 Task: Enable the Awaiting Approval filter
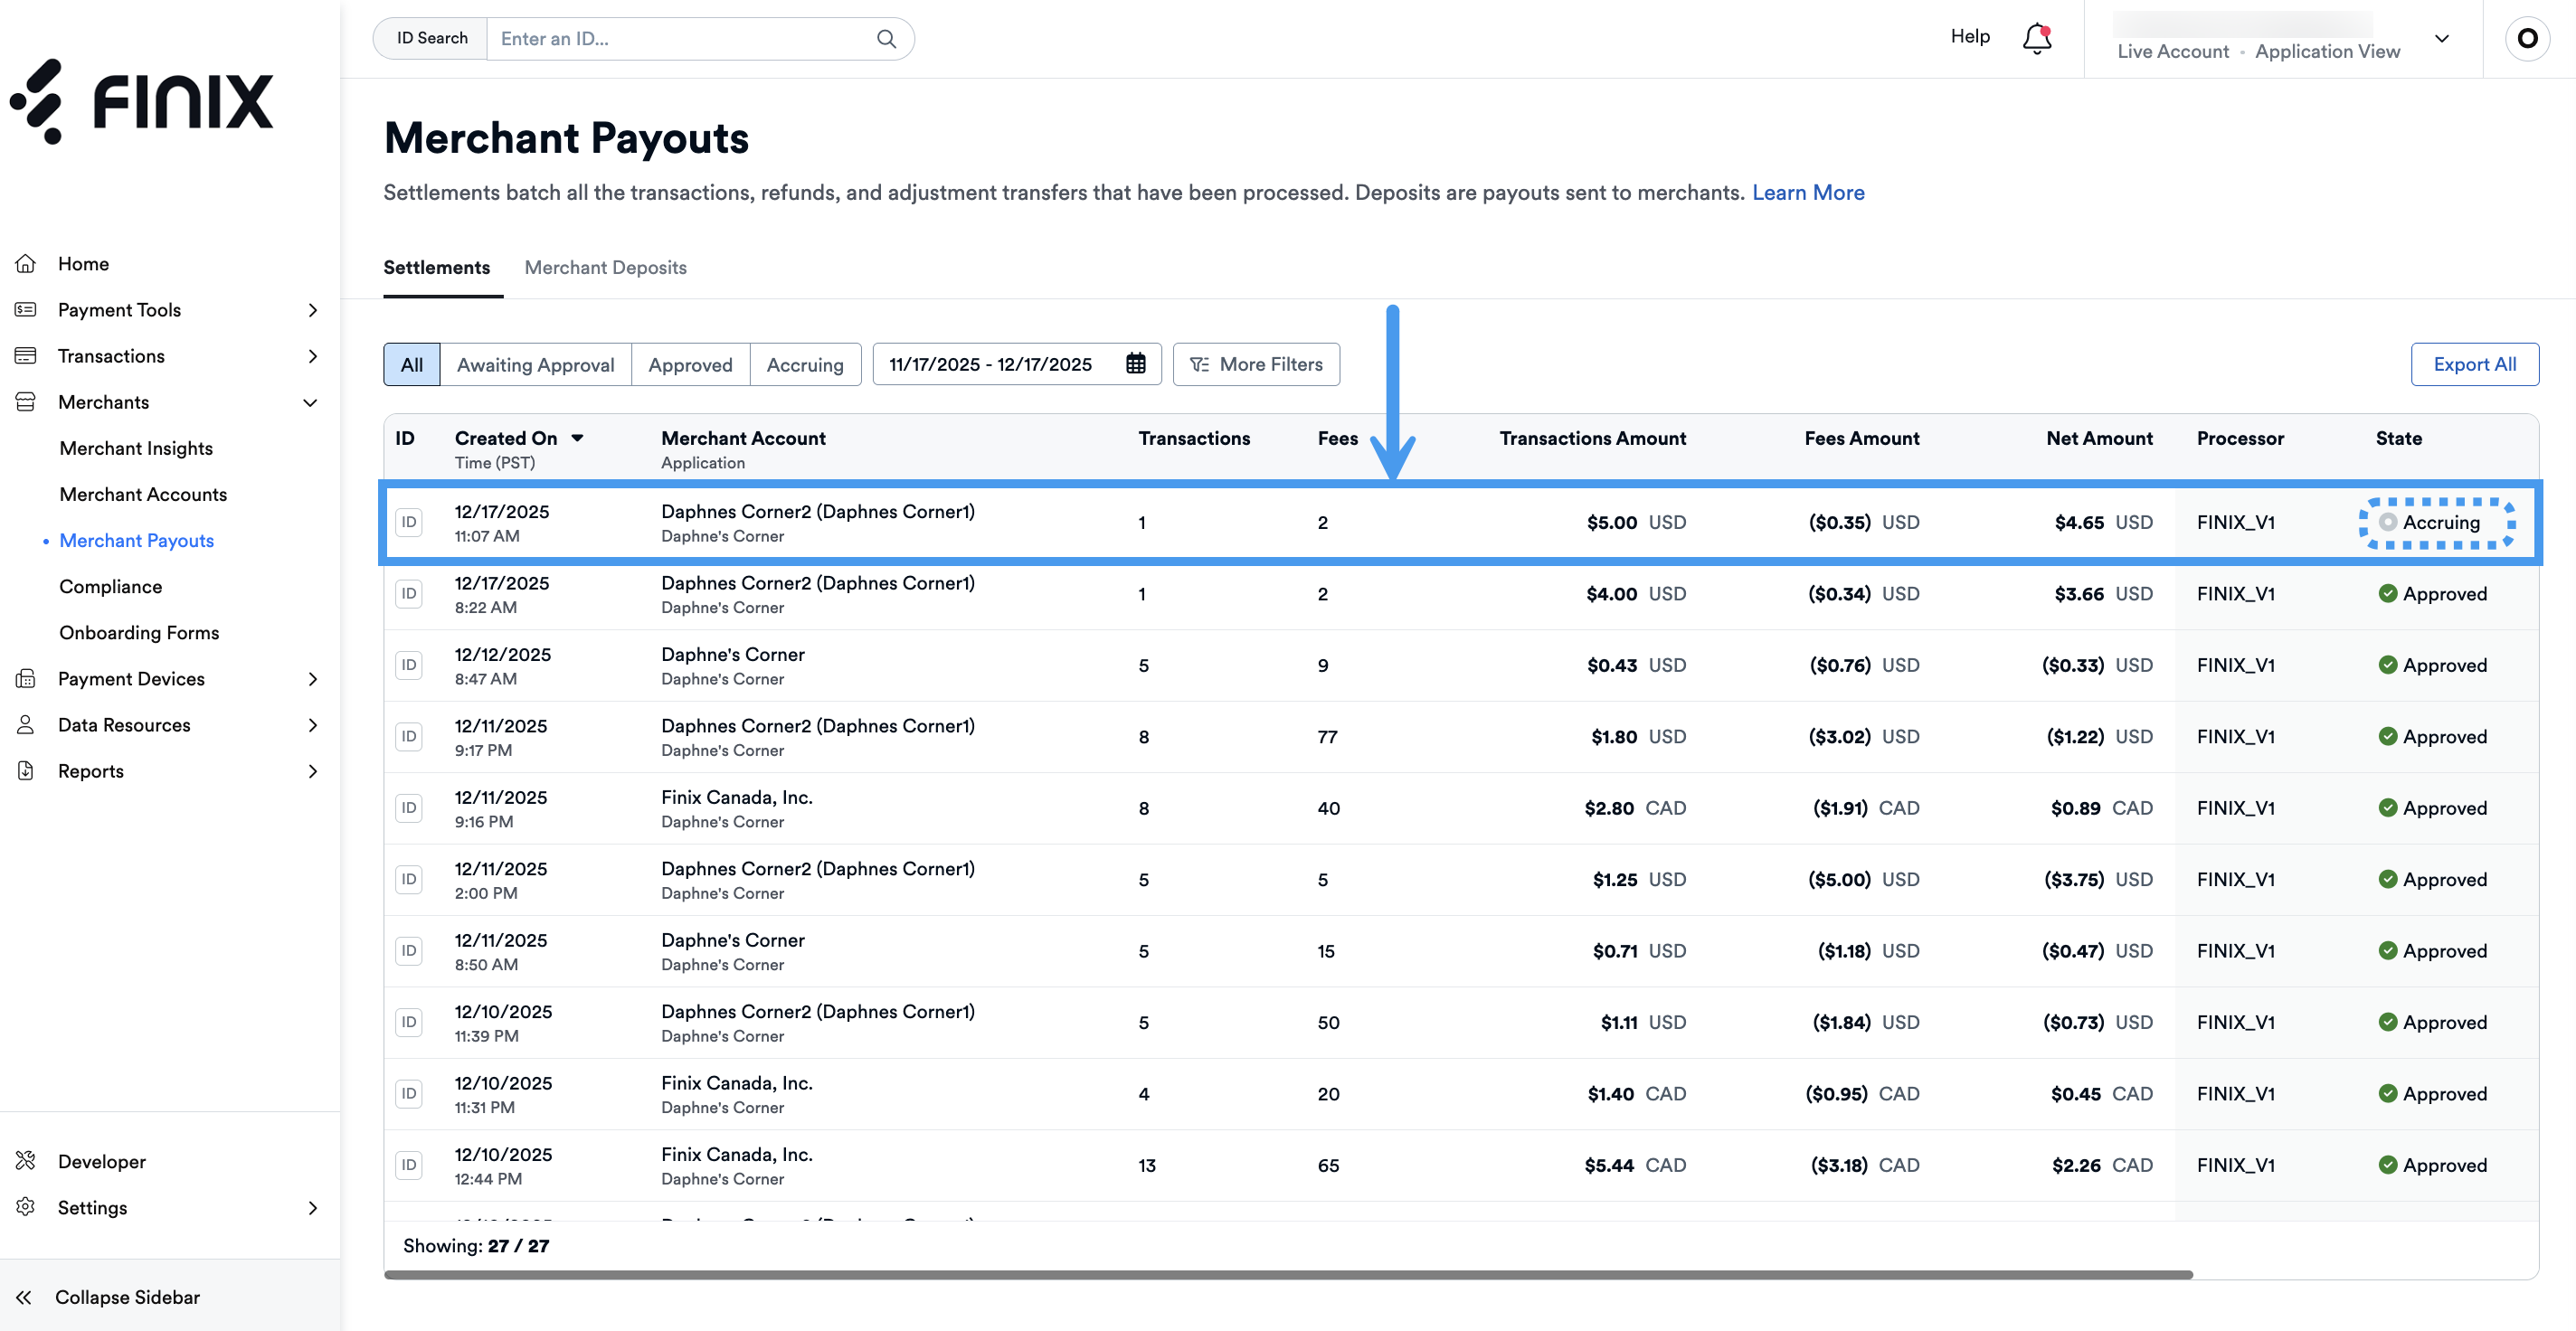[x=536, y=364]
